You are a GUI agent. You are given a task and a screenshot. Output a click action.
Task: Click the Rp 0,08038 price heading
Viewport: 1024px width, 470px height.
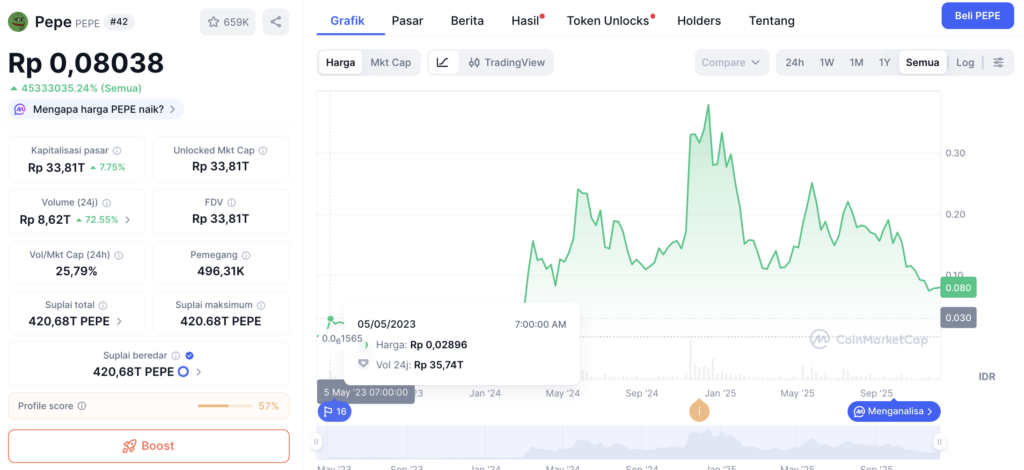[86, 63]
